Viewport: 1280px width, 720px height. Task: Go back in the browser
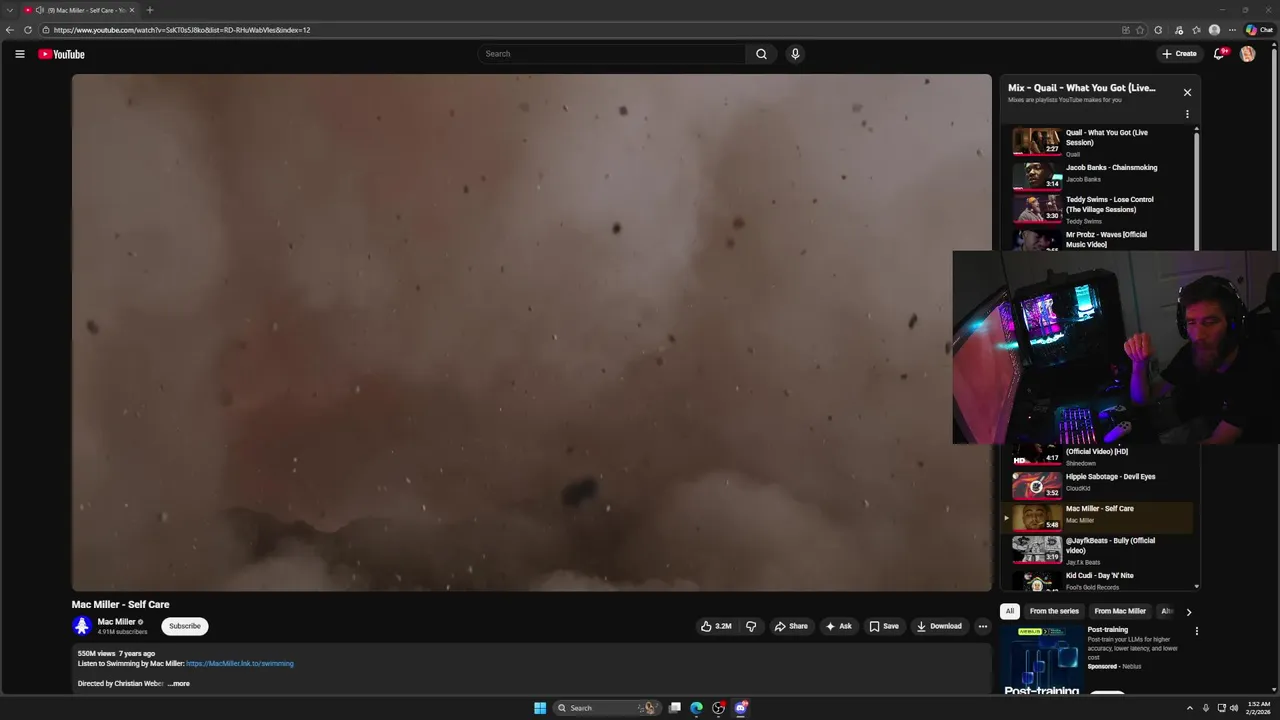tap(10, 30)
